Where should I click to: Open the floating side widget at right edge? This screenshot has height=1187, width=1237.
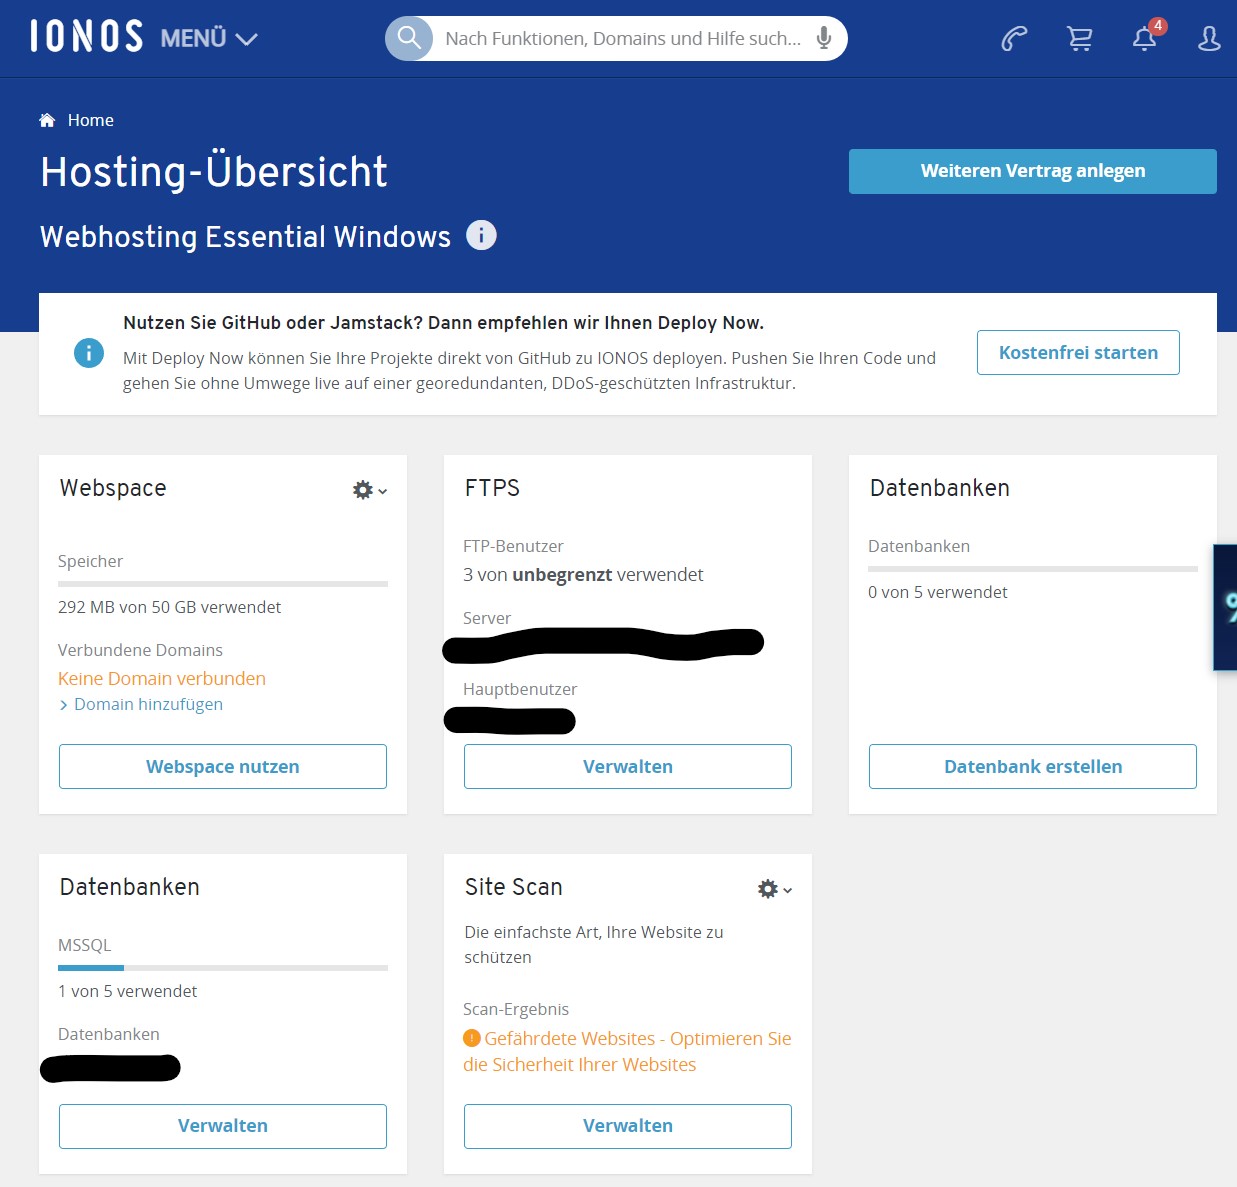coord(1226,607)
